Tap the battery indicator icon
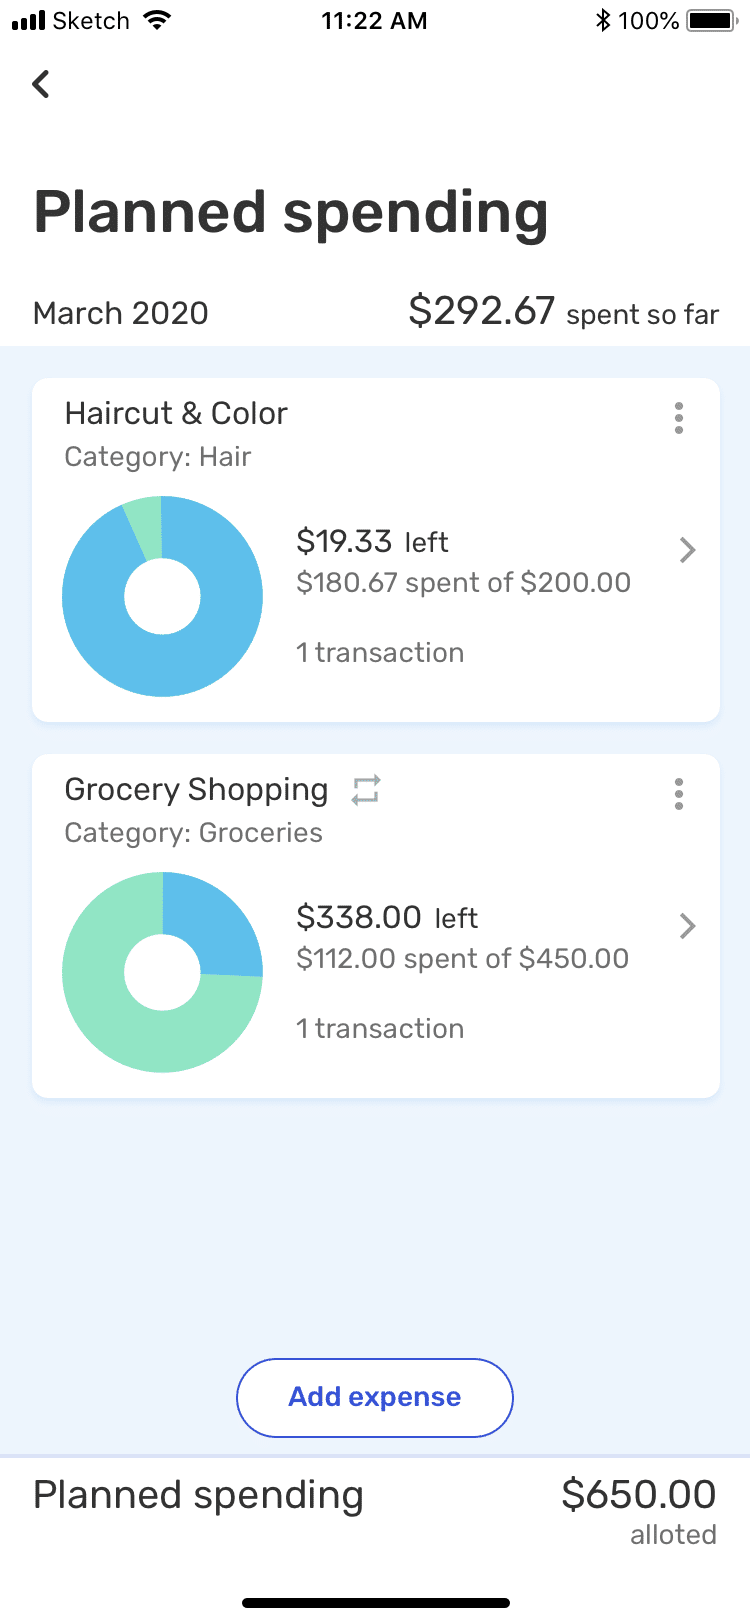The height and width of the screenshot is (1624, 750). tap(712, 21)
